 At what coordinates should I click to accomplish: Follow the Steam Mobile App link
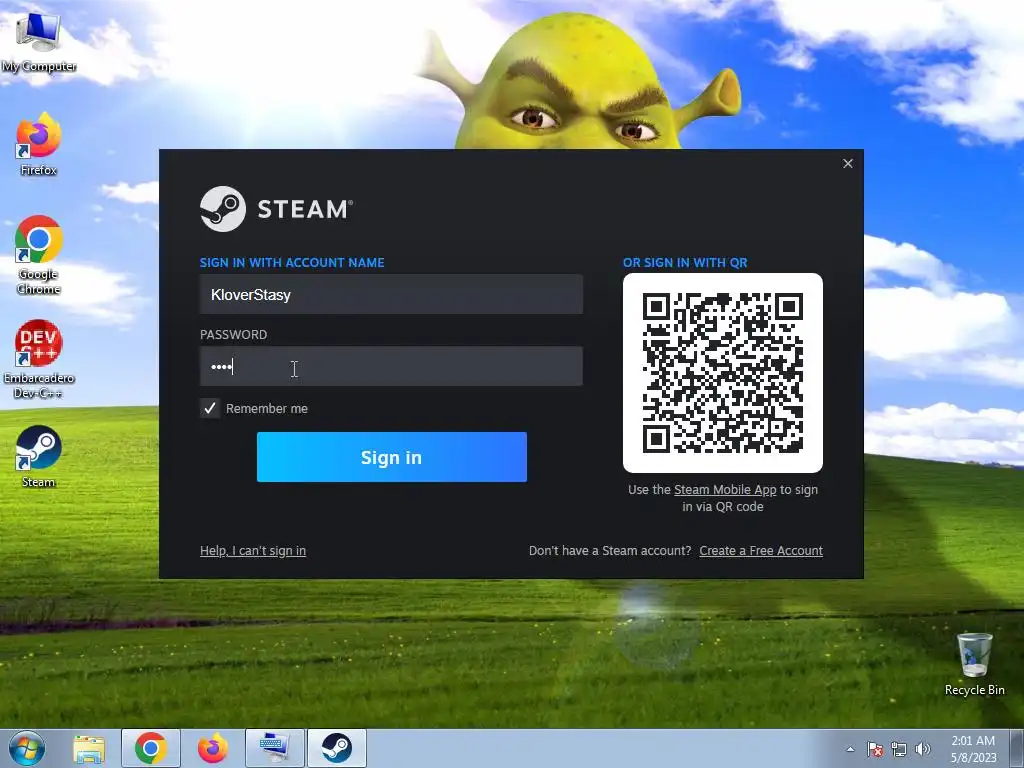[x=725, y=490]
